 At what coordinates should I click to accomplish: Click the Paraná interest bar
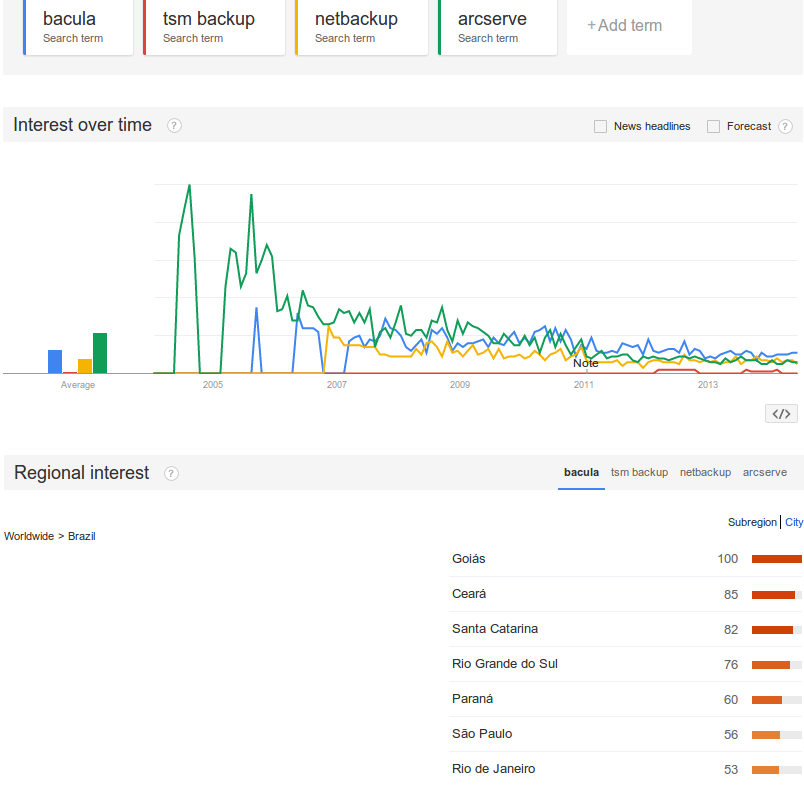point(776,700)
